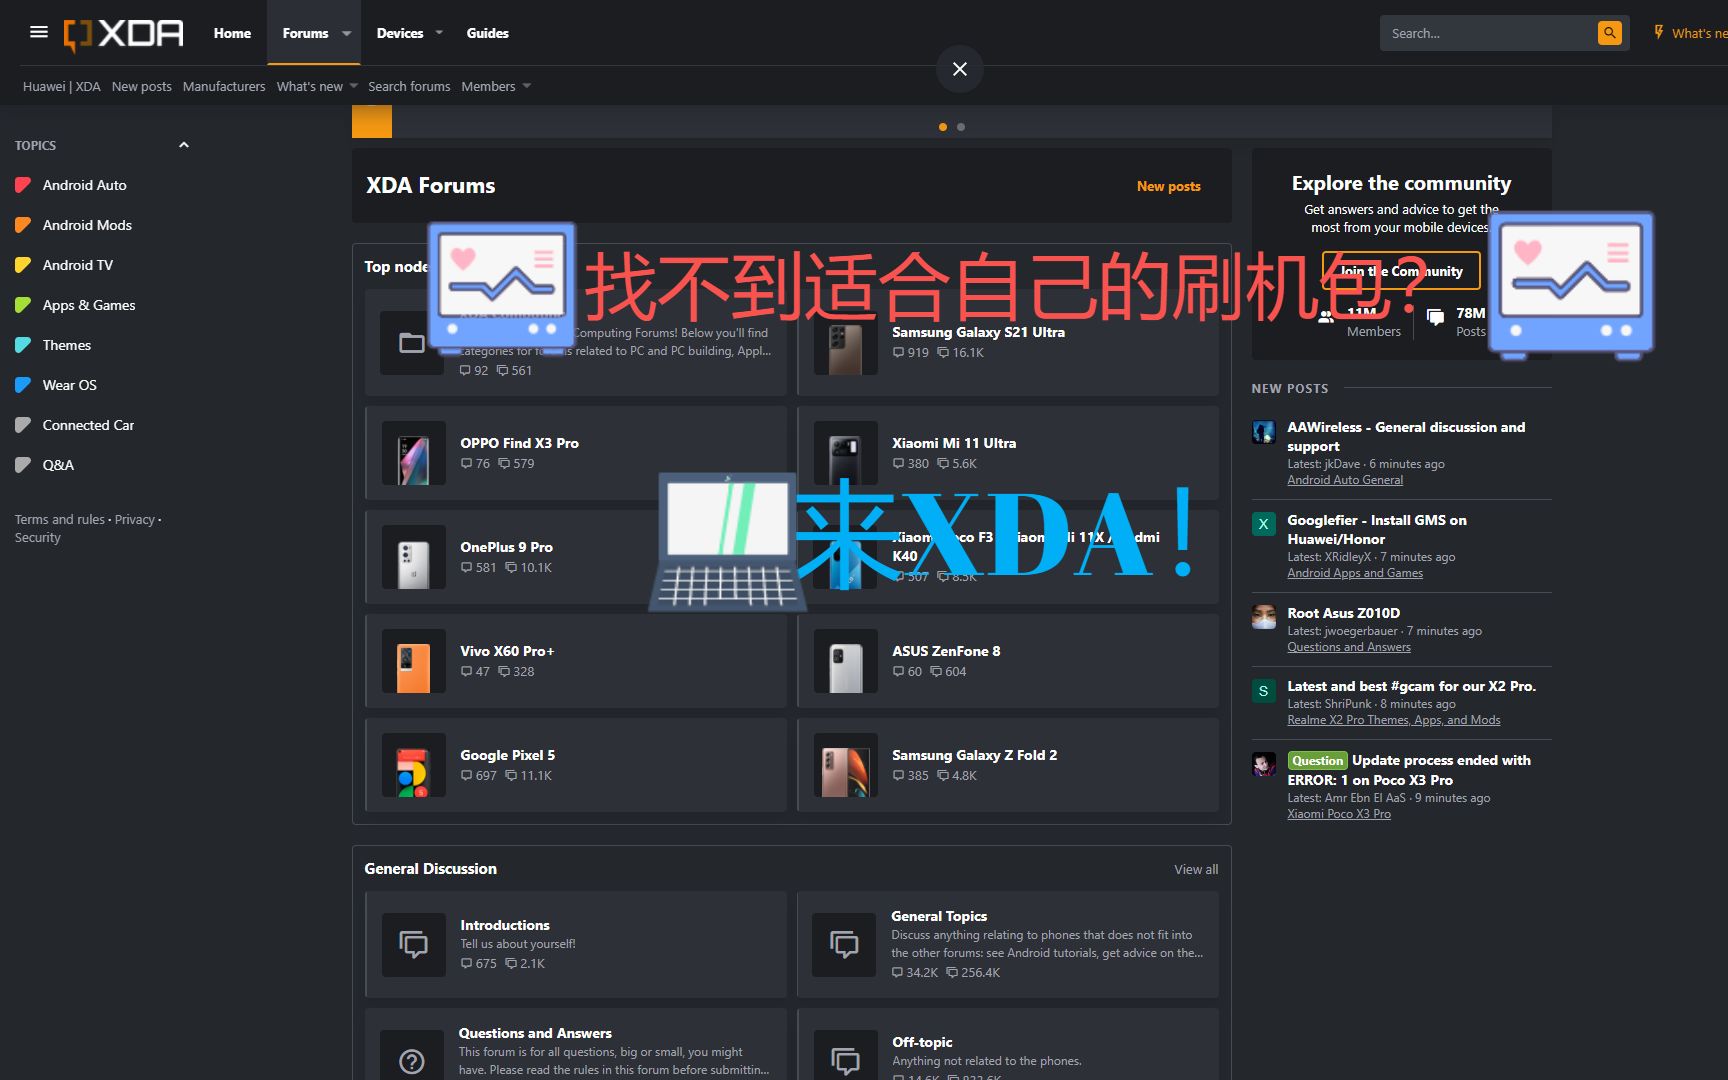This screenshot has width=1728, height=1080.
Task: Open Google Pixel 5 thumbnail
Action: tap(414, 765)
